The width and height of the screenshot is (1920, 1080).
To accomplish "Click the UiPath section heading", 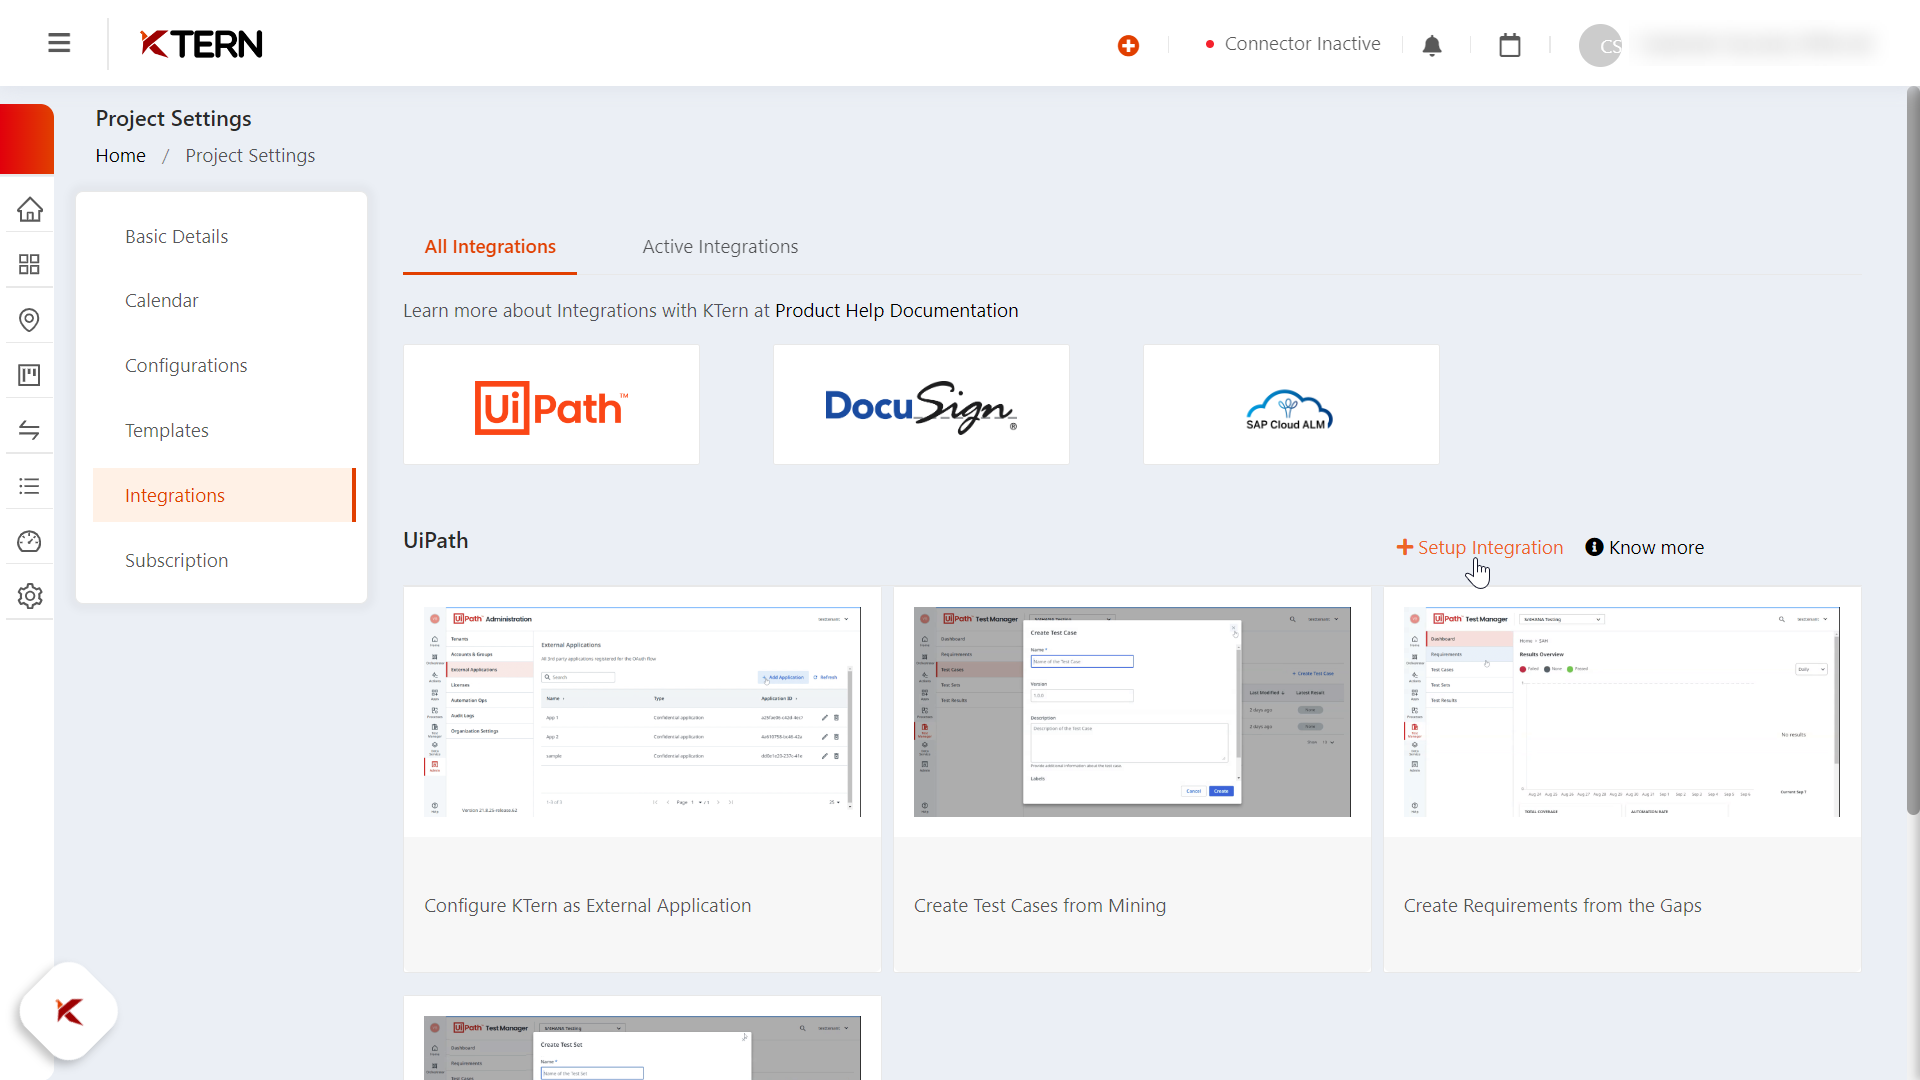I will click(x=436, y=541).
